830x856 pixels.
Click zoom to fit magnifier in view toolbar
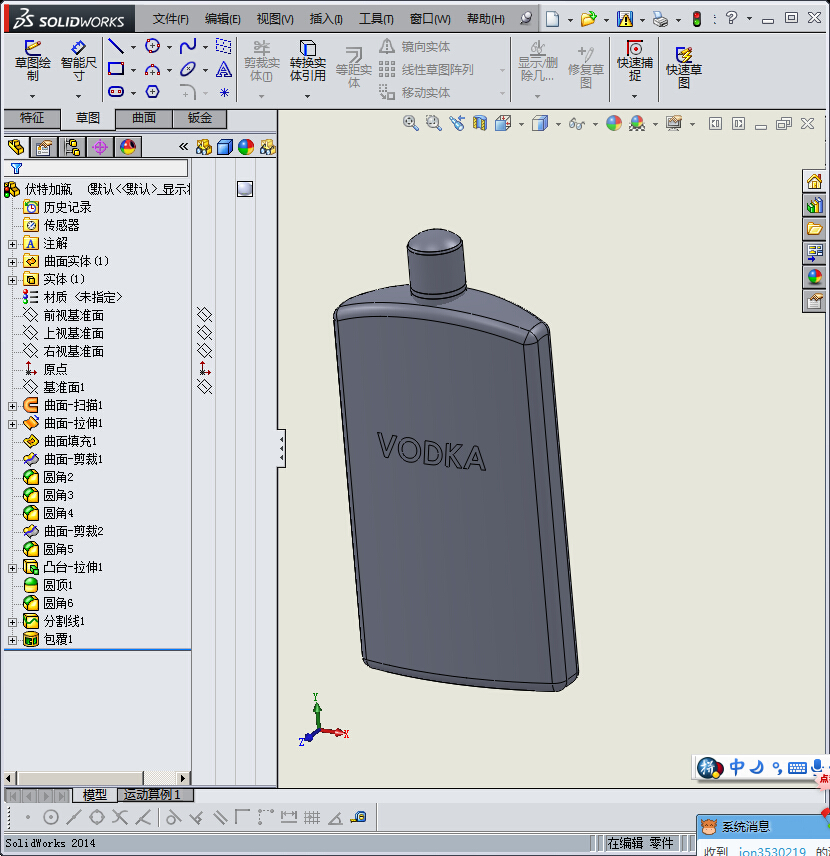click(x=410, y=123)
